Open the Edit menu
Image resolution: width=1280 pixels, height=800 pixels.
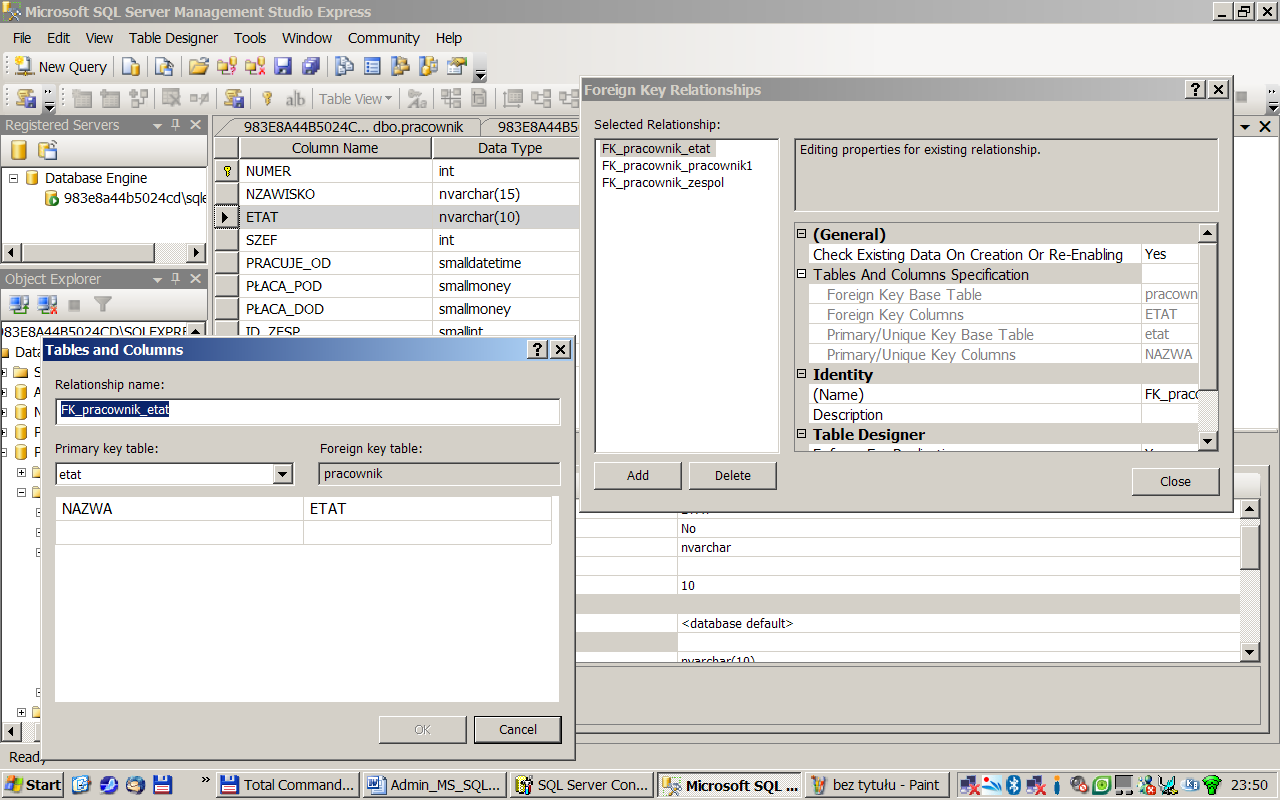point(59,38)
